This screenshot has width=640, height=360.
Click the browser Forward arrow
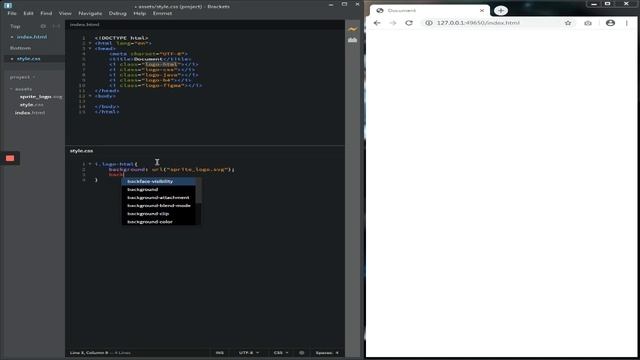[393, 23]
